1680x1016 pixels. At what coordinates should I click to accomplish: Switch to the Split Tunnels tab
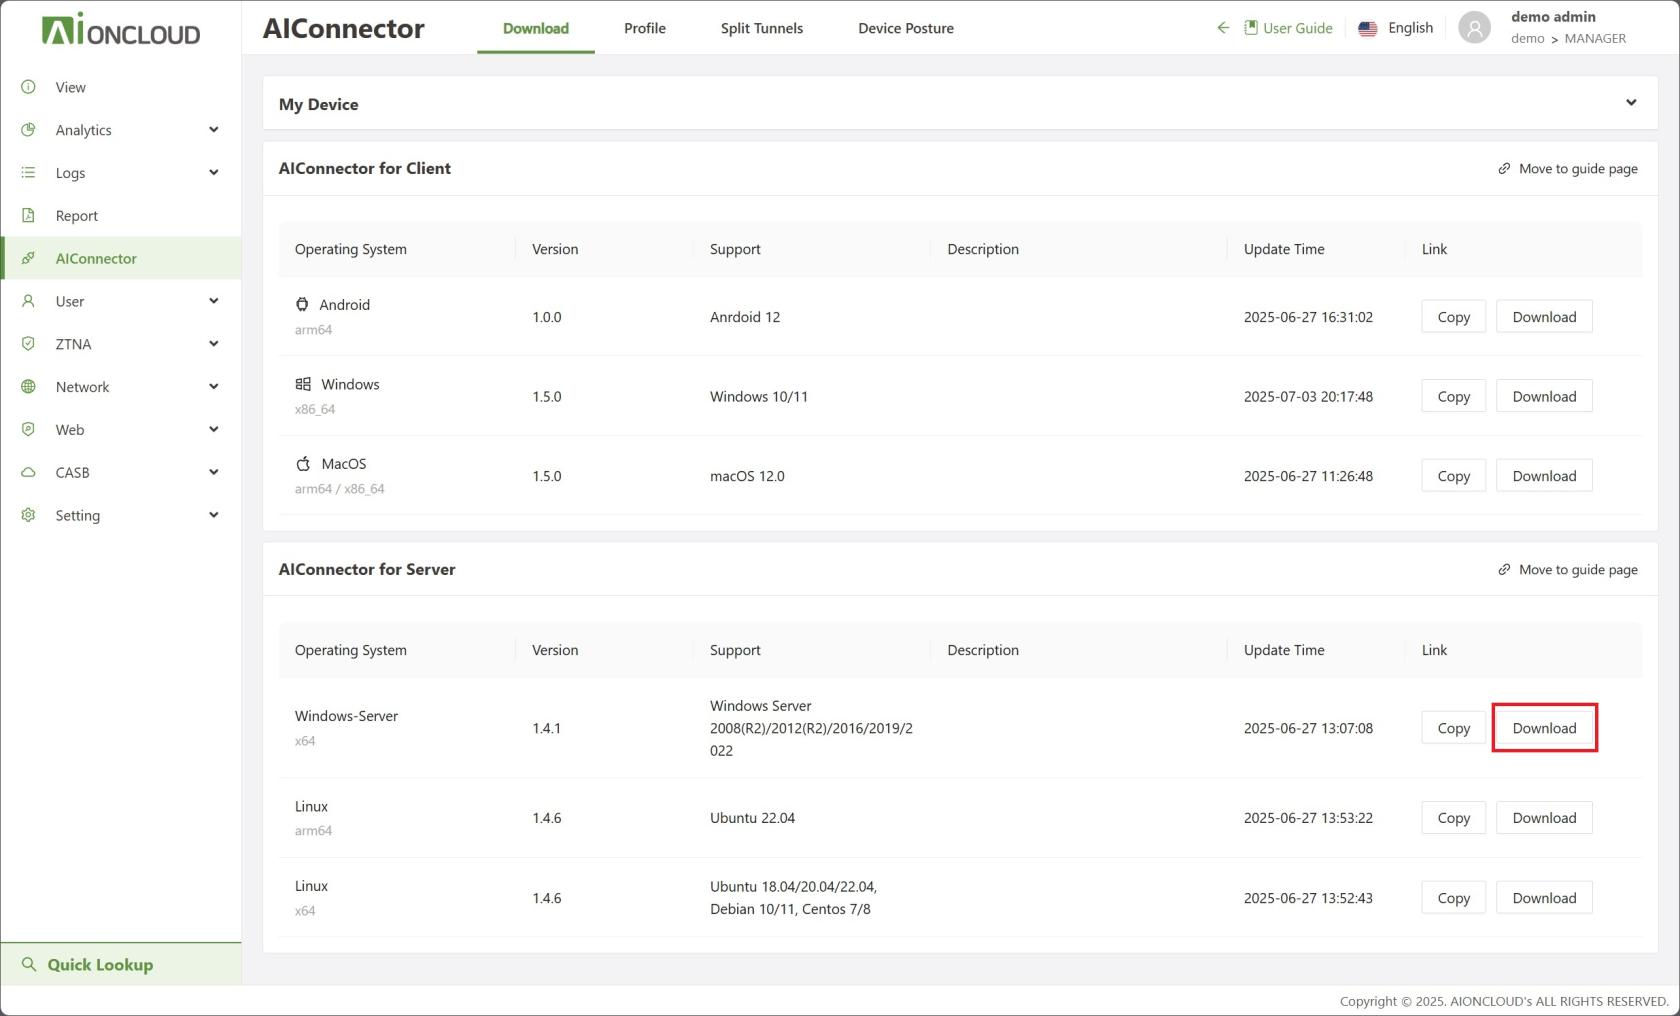(x=761, y=28)
